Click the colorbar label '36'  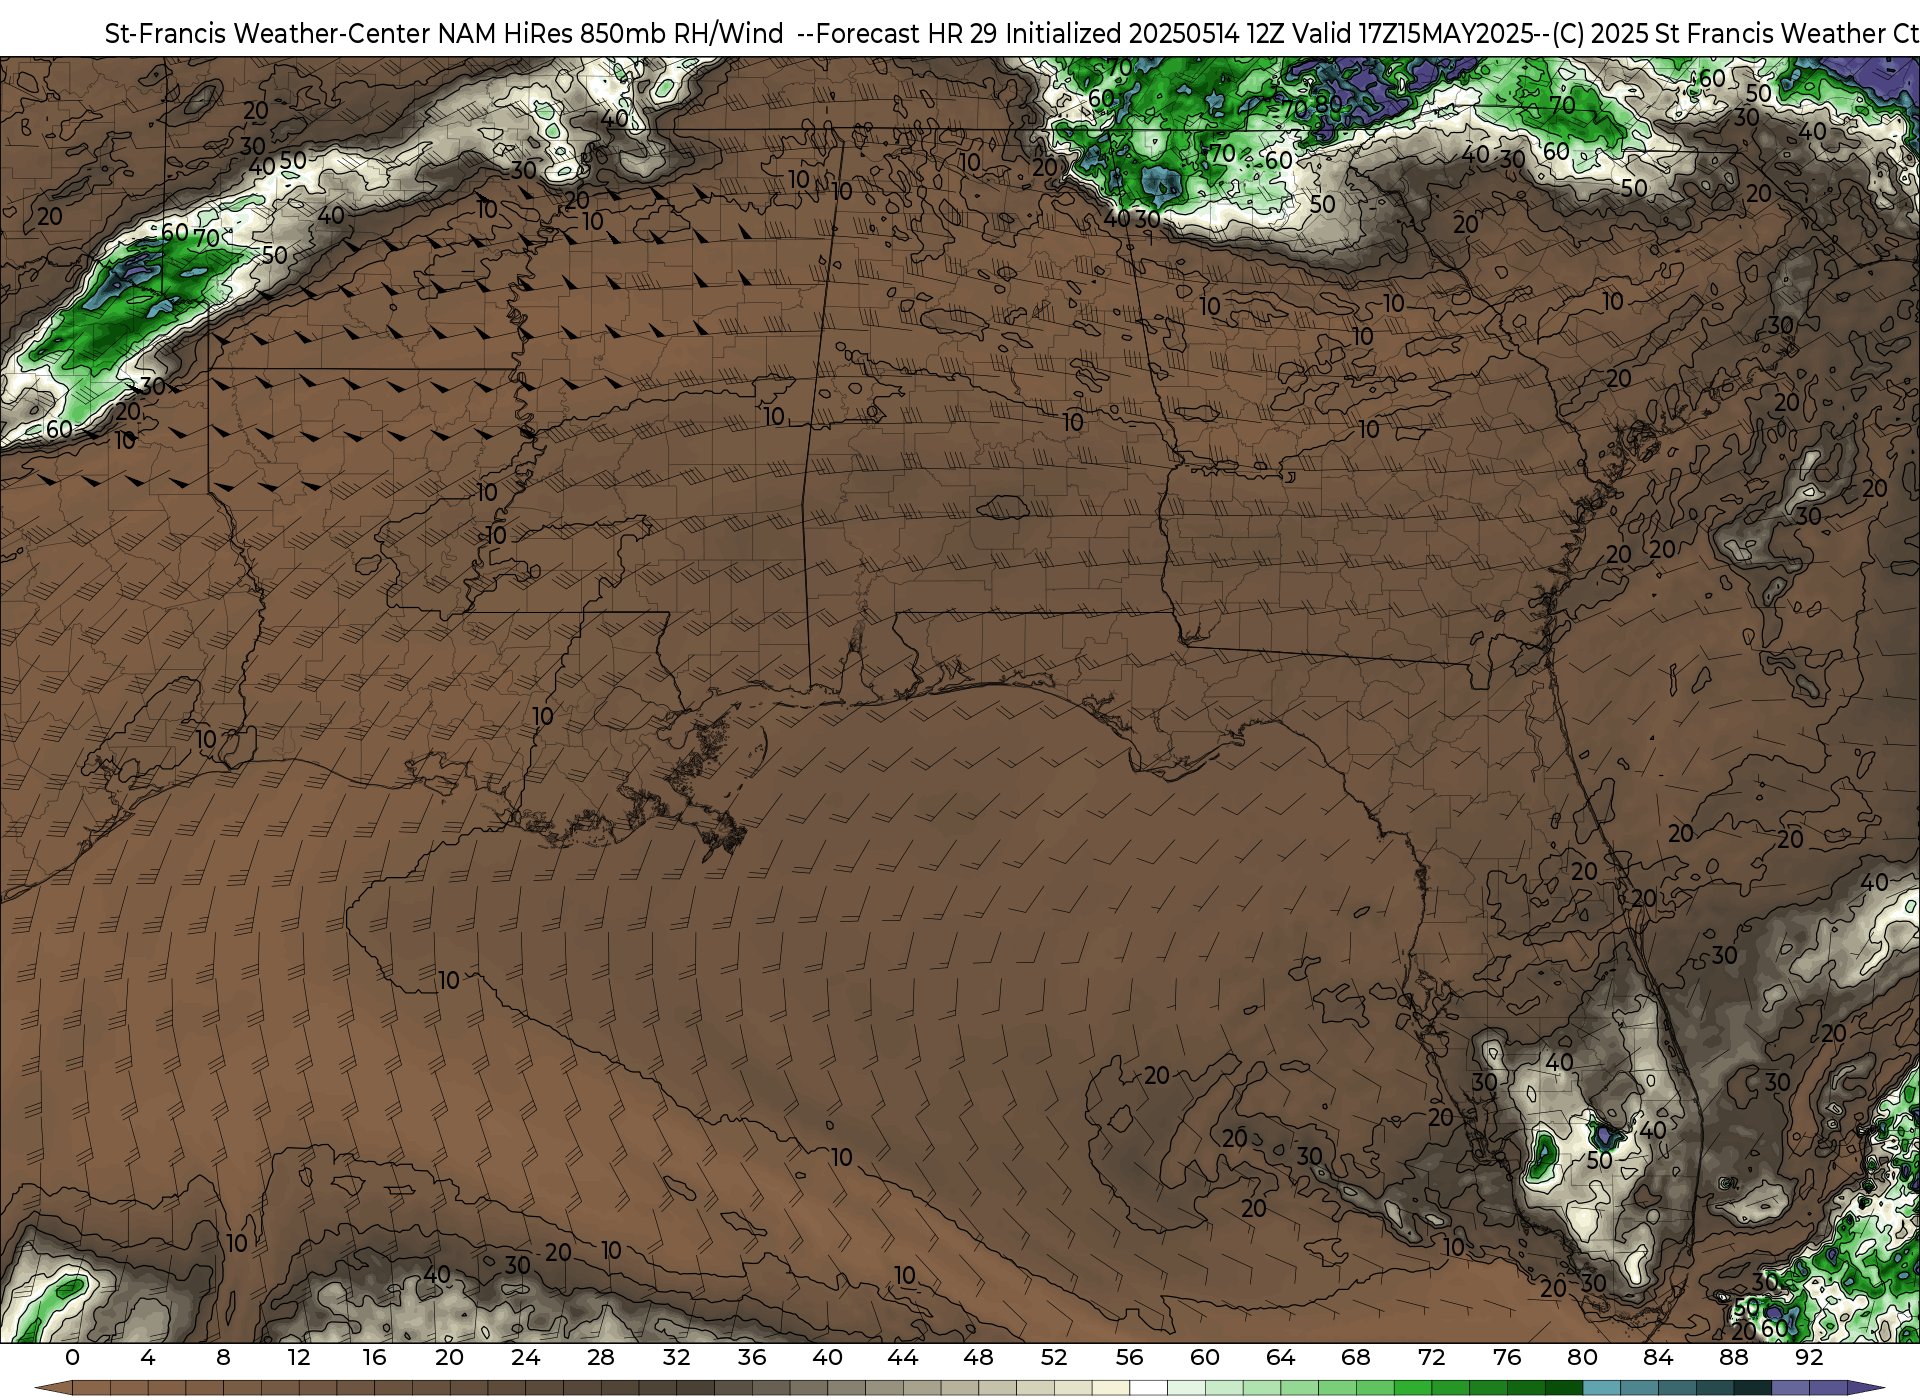[752, 1358]
